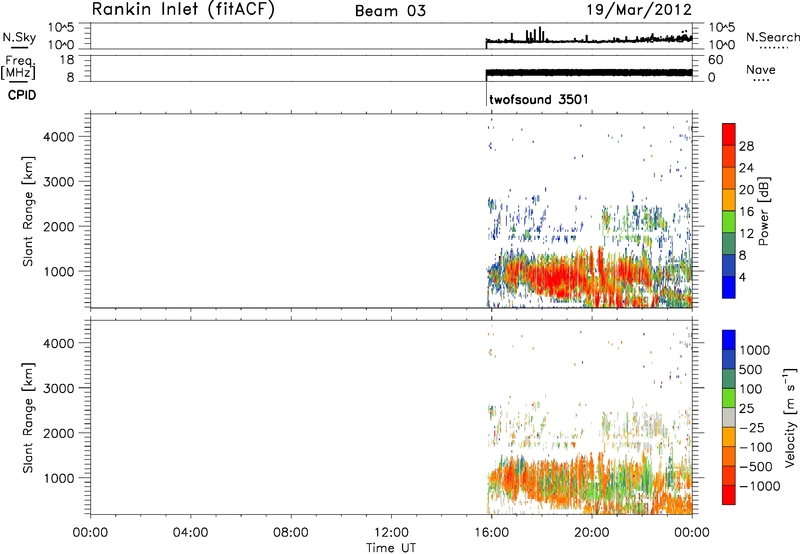Click the 'Beam 03' label
800x554 pixels.
(x=390, y=11)
